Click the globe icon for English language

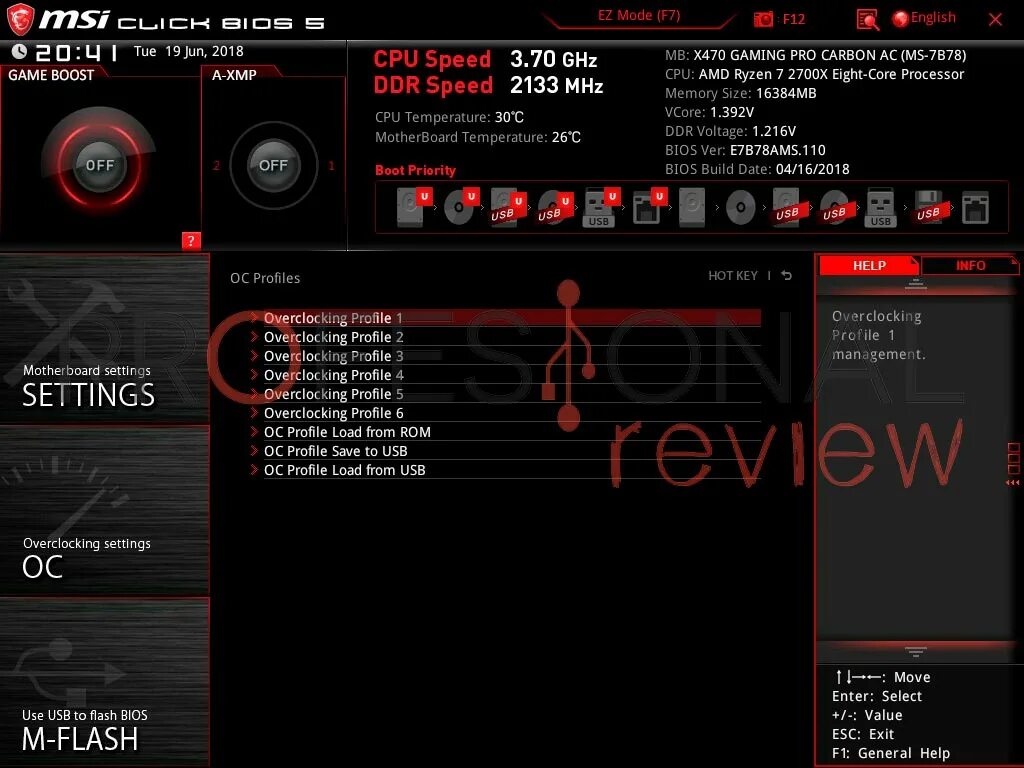click(x=900, y=19)
